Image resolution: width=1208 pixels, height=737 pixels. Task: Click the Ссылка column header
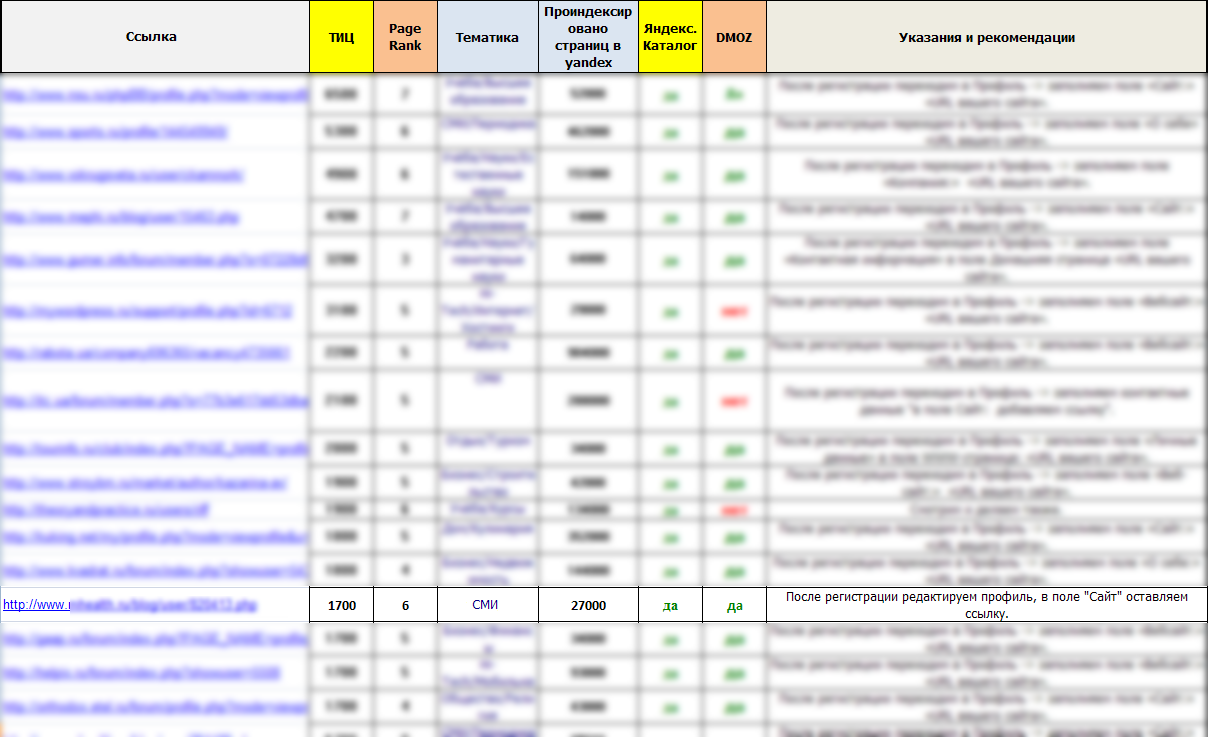tap(152, 37)
